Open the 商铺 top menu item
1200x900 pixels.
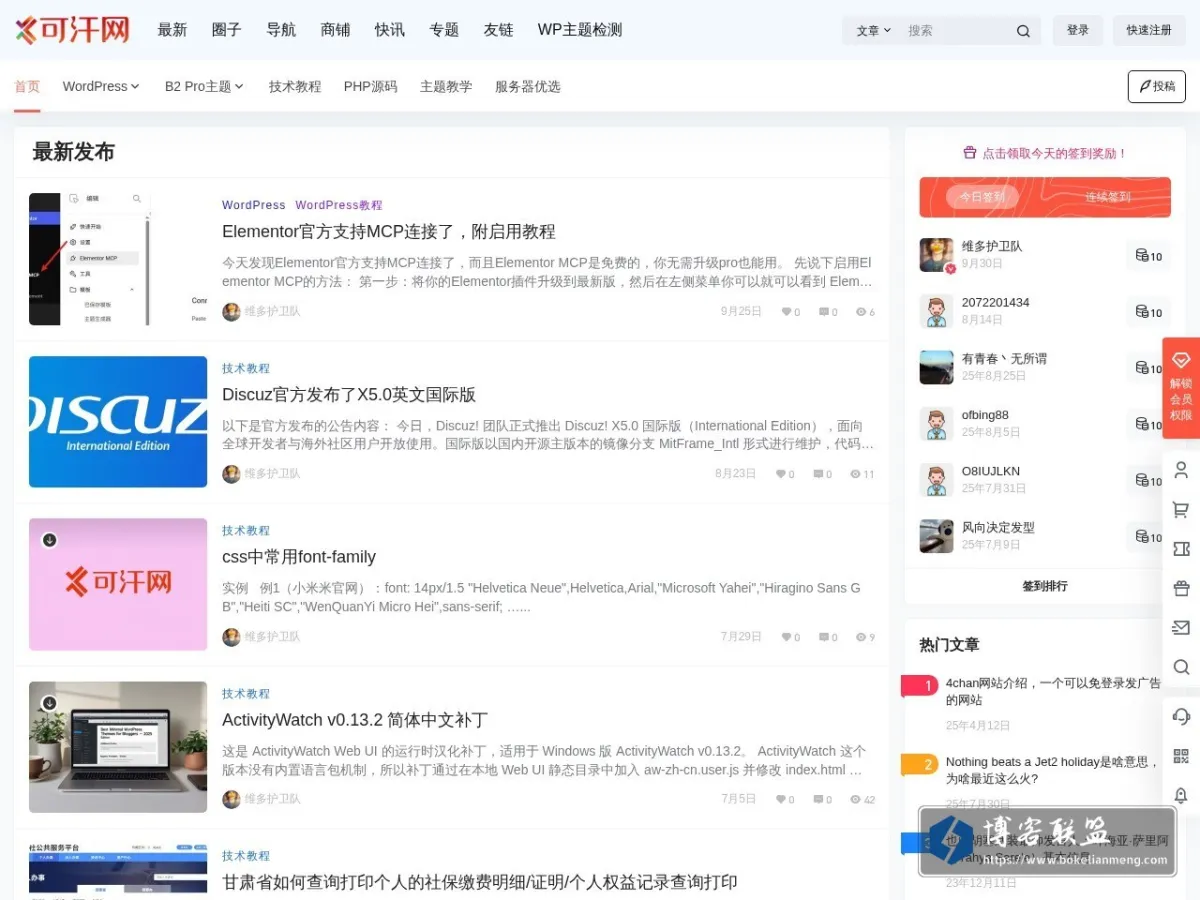[335, 30]
